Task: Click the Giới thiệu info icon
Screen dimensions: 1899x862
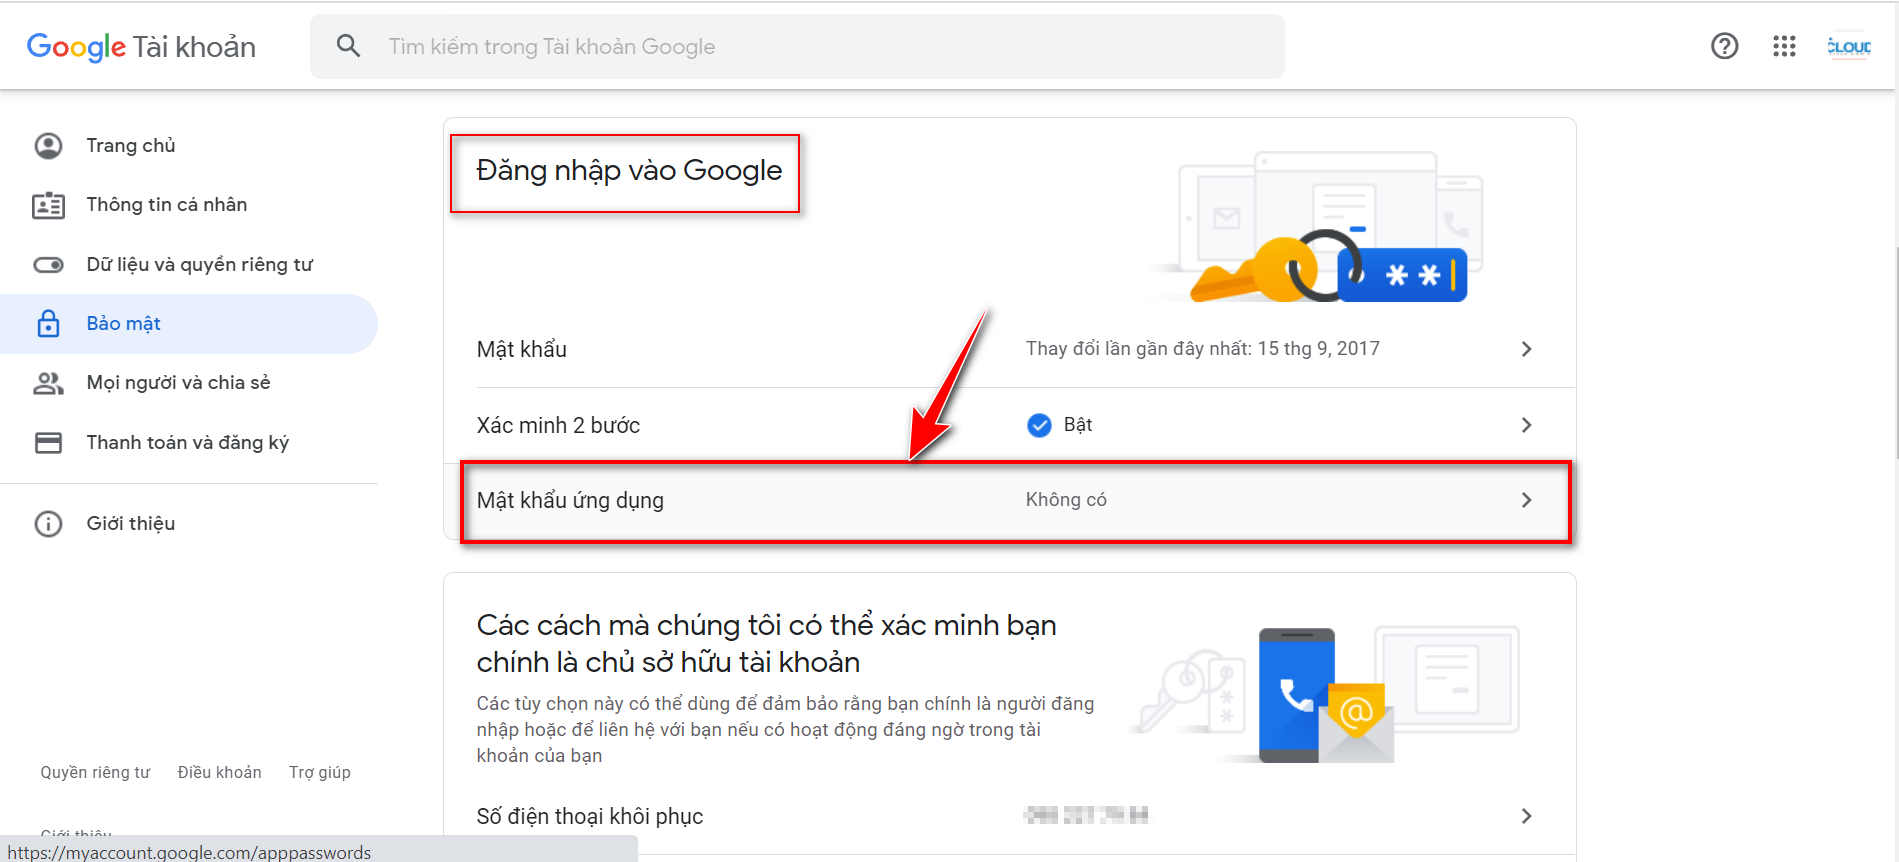Action: click(48, 524)
